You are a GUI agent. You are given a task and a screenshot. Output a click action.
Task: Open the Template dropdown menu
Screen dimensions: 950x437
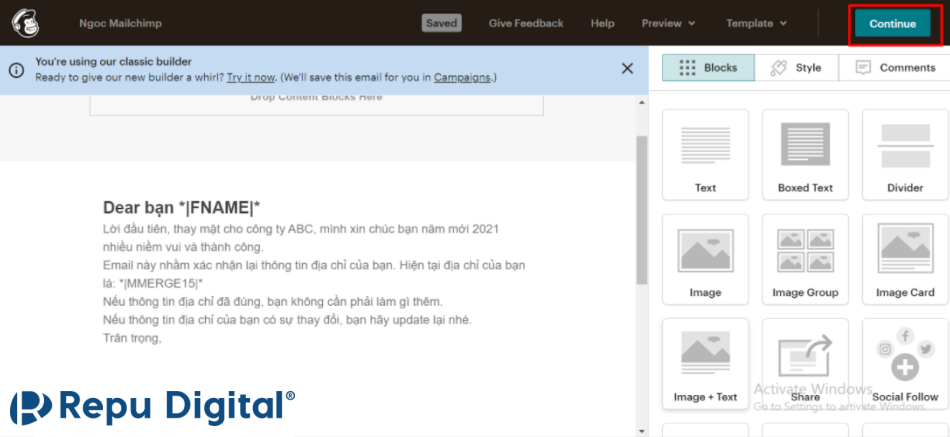756,24
